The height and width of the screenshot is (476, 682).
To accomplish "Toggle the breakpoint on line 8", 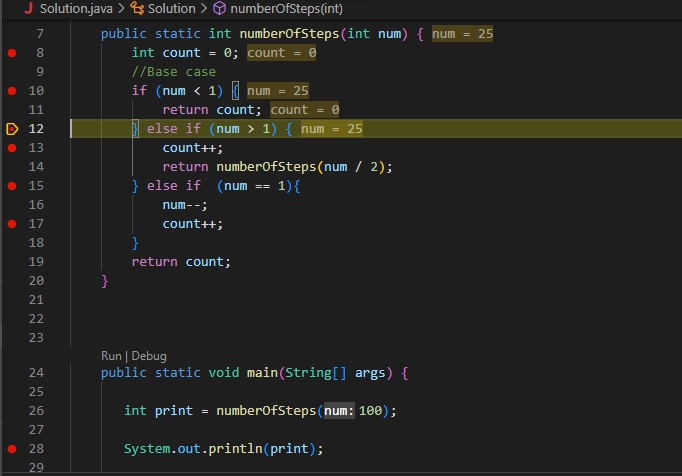I will 12,53.
